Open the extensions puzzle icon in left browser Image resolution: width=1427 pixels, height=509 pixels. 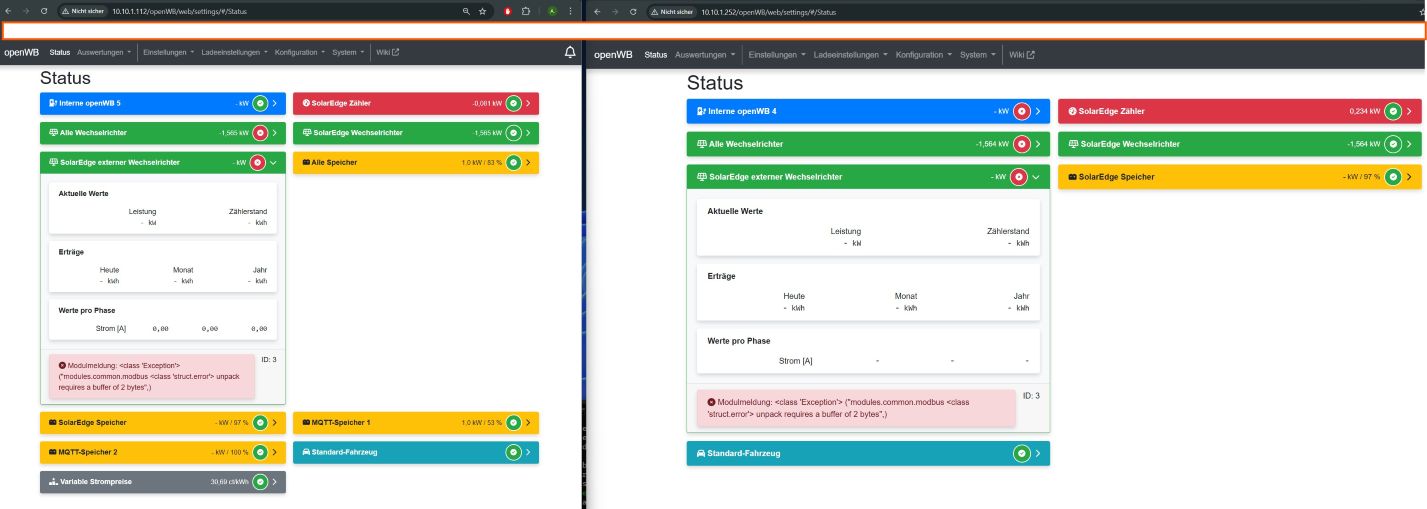click(x=526, y=11)
